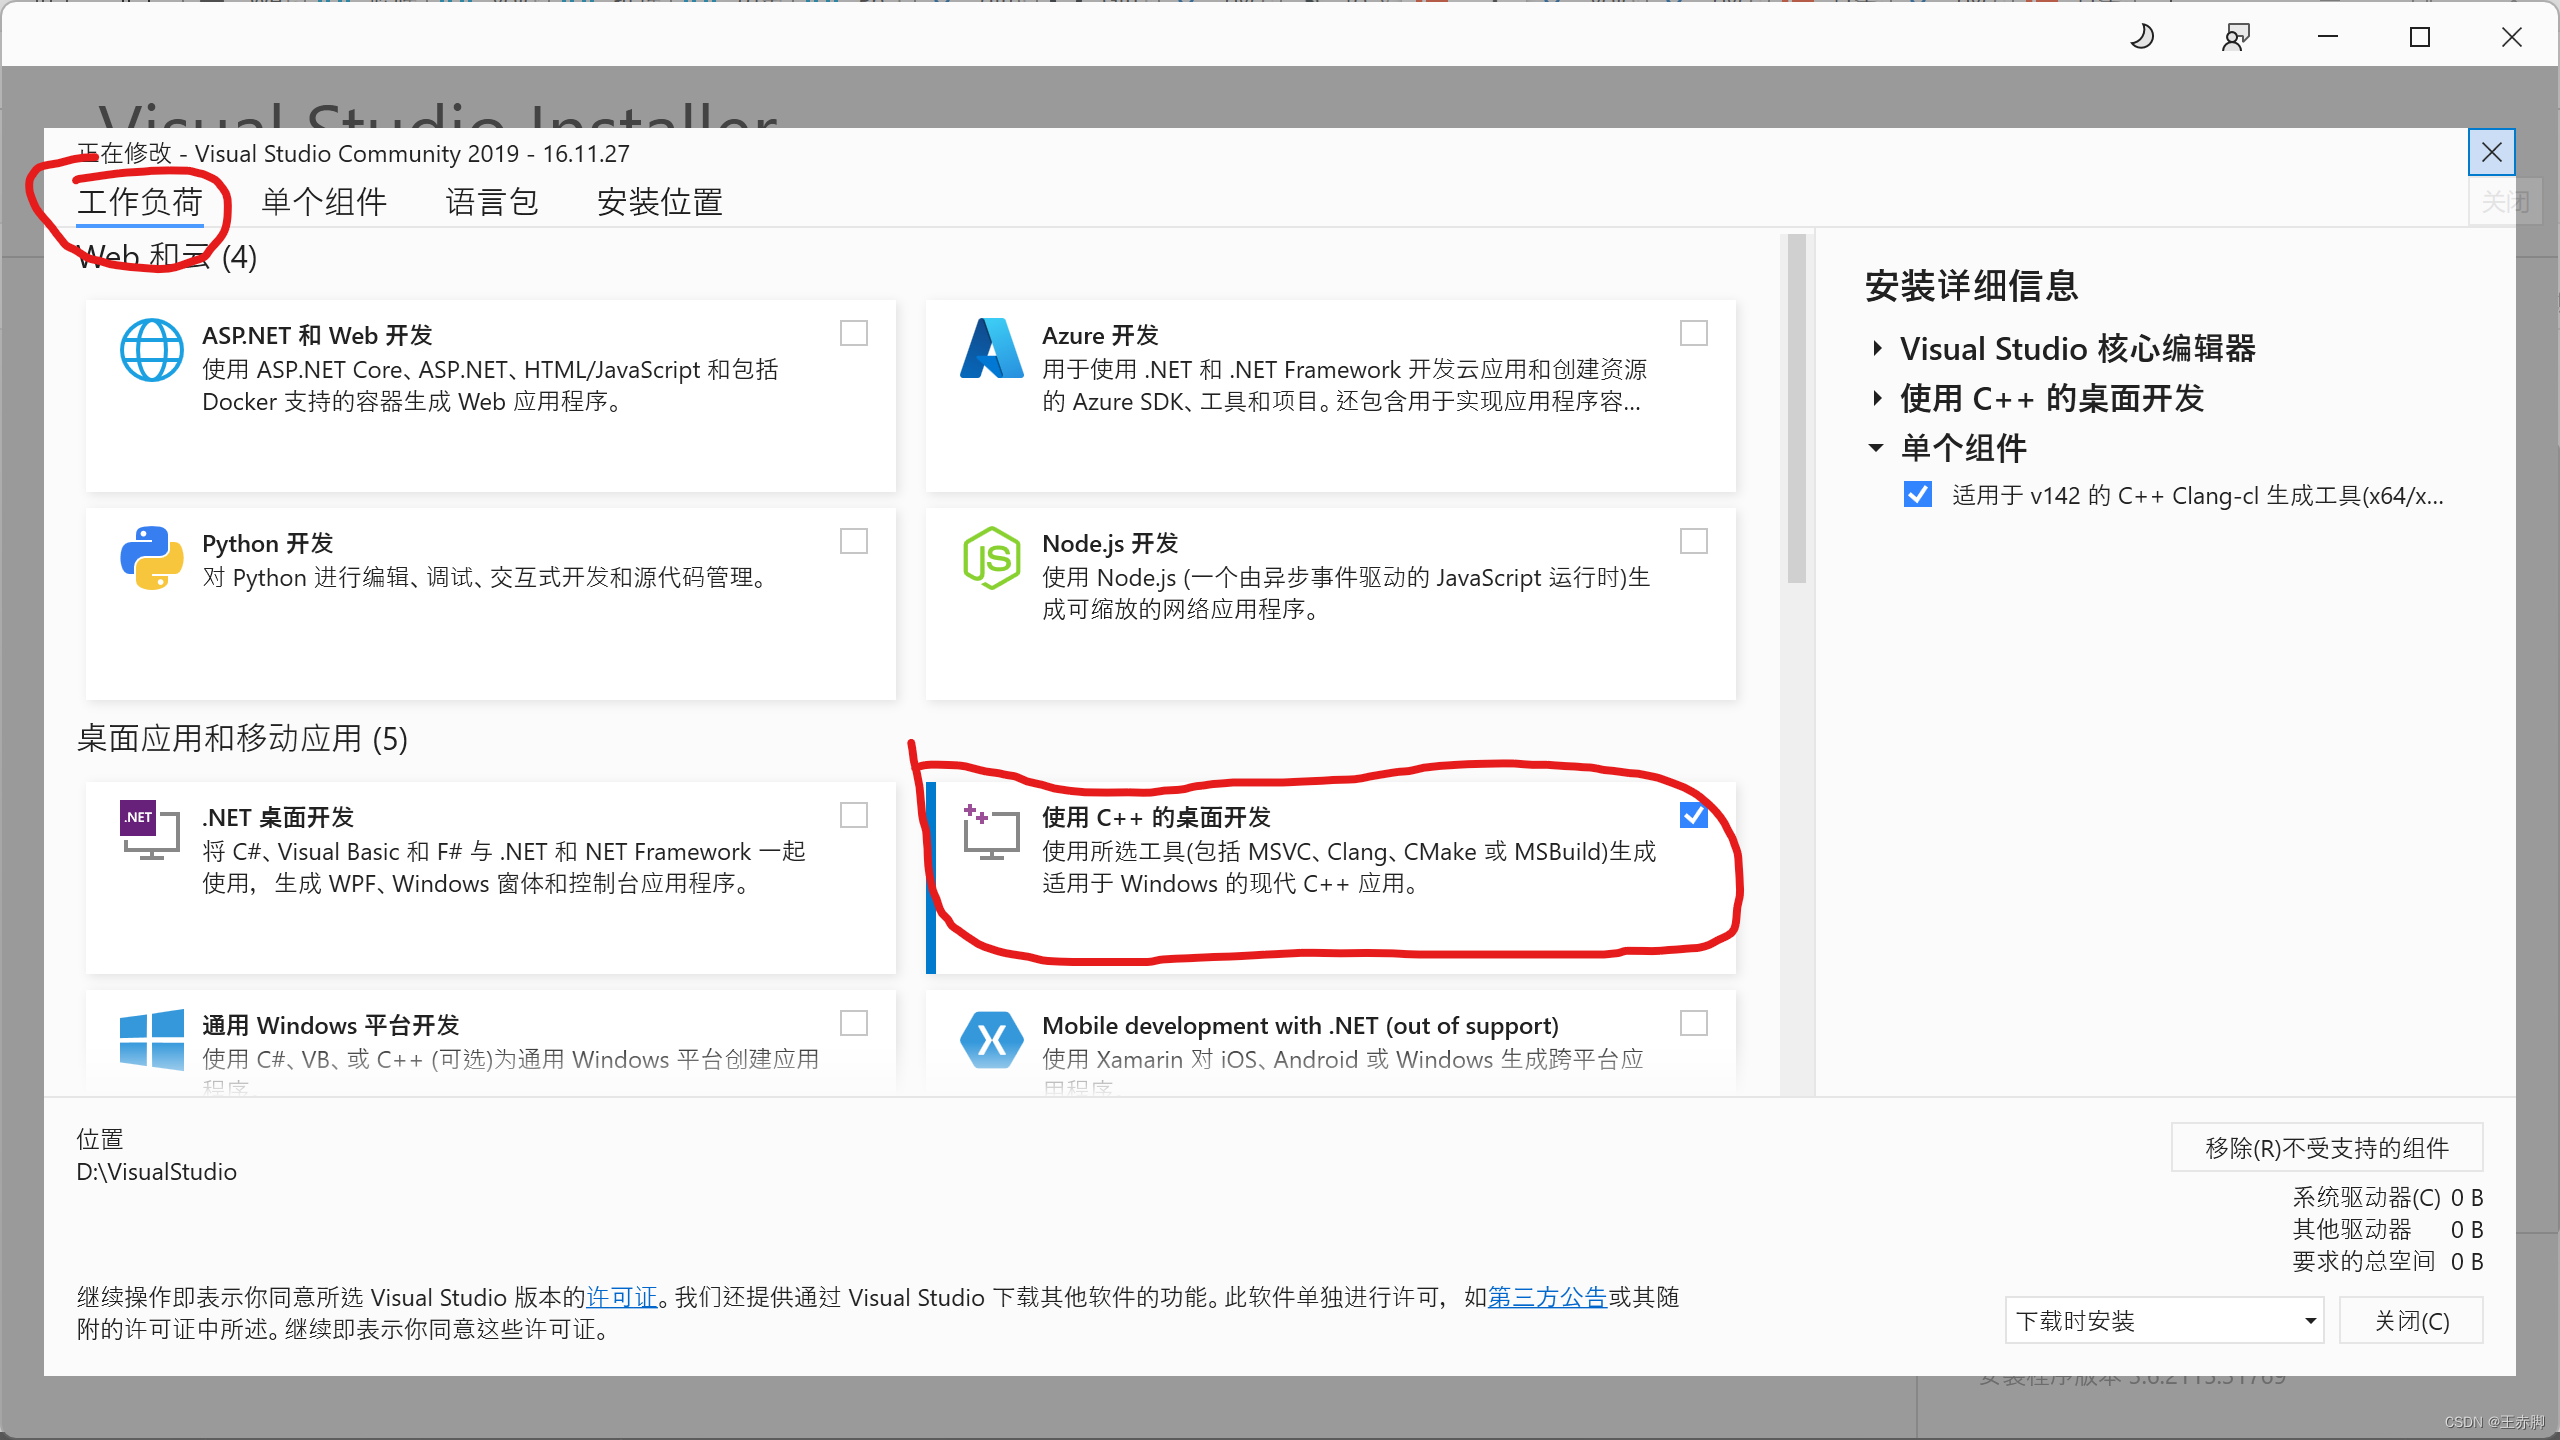Click 要求的总空间 size entry
Image resolution: width=2560 pixels, height=1440 pixels.
pos(2387,1261)
